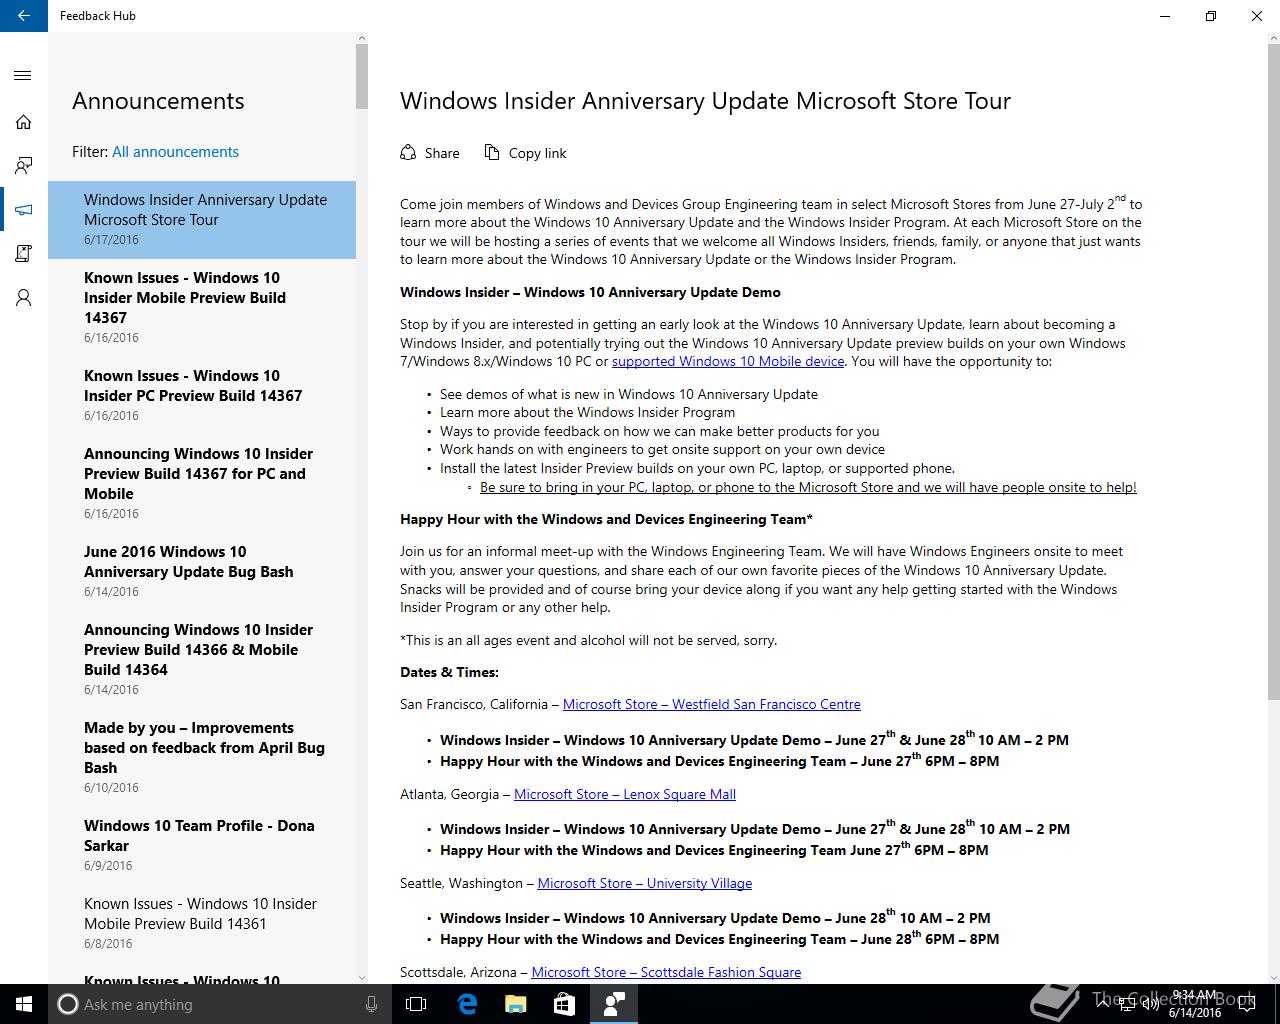Select Windows Insider Anniversary Update Microsoft Store Tour
1280x1024 pixels.
[202, 219]
